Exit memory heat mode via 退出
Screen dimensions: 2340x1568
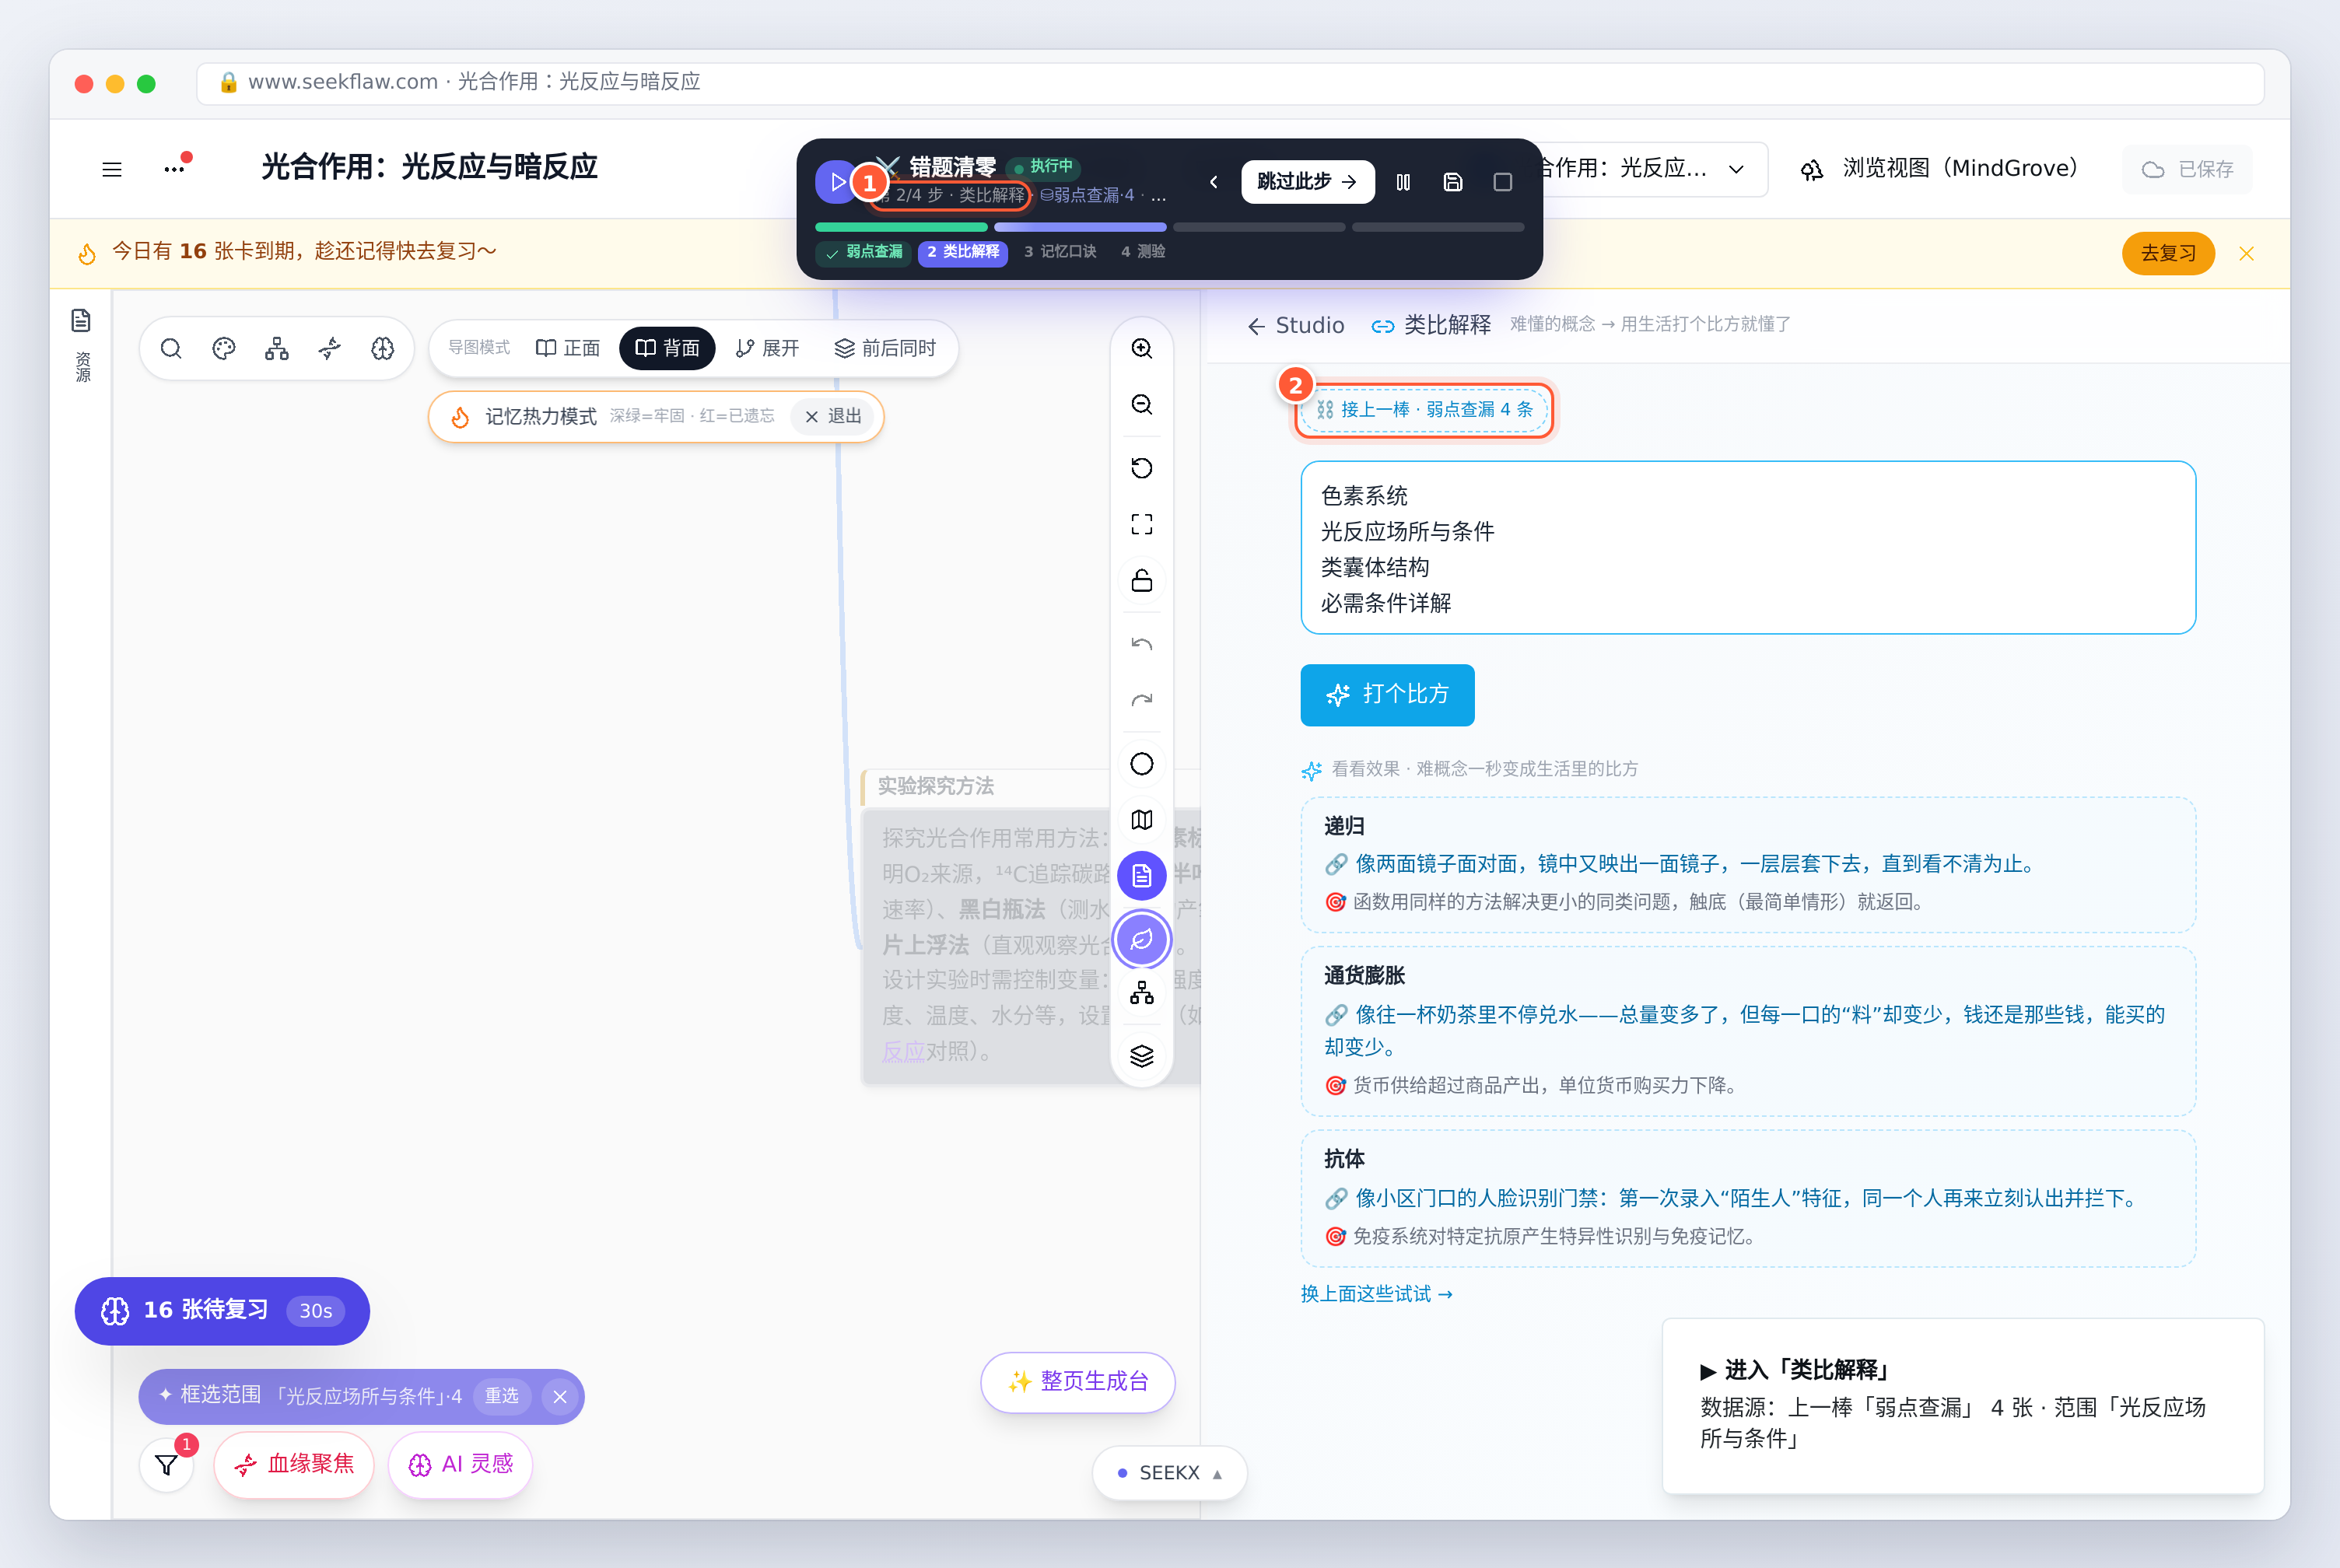[833, 416]
